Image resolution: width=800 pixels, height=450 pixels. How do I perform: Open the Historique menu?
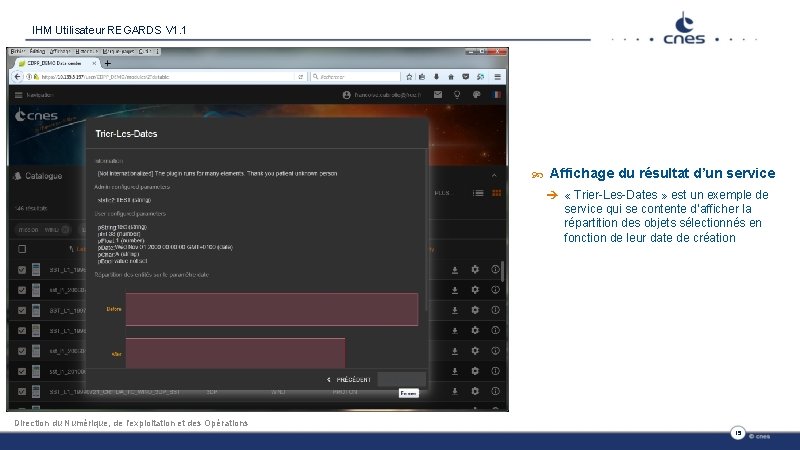(x=87, y=52)
